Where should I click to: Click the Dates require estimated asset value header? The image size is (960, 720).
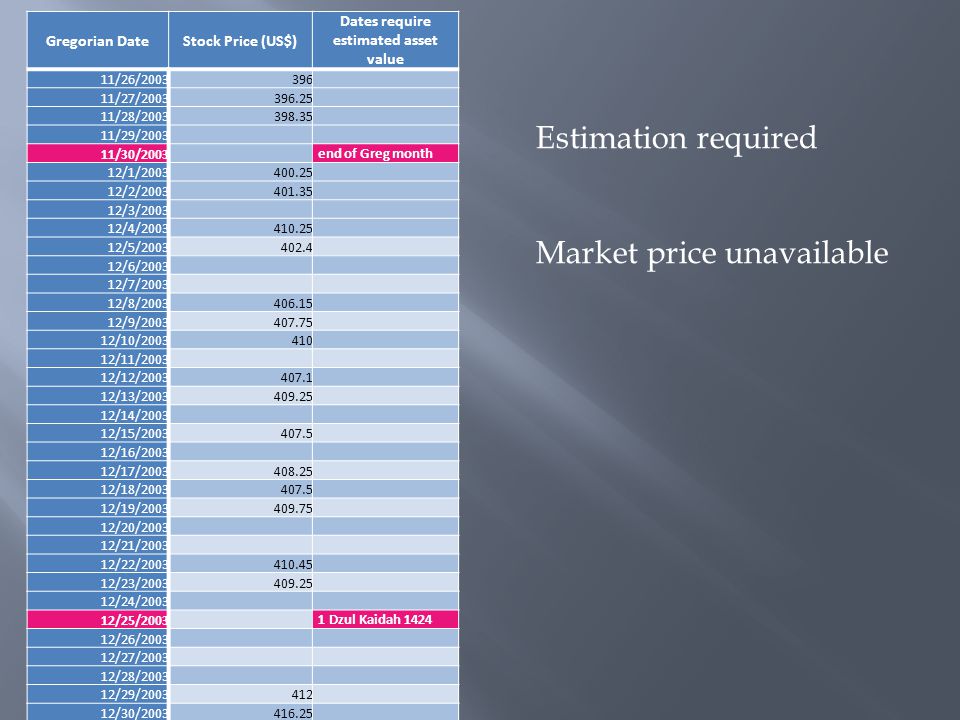(385, 40)
